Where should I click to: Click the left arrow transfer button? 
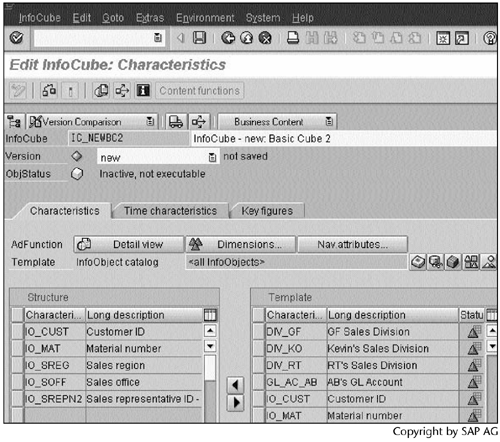(x=235, y=385)
